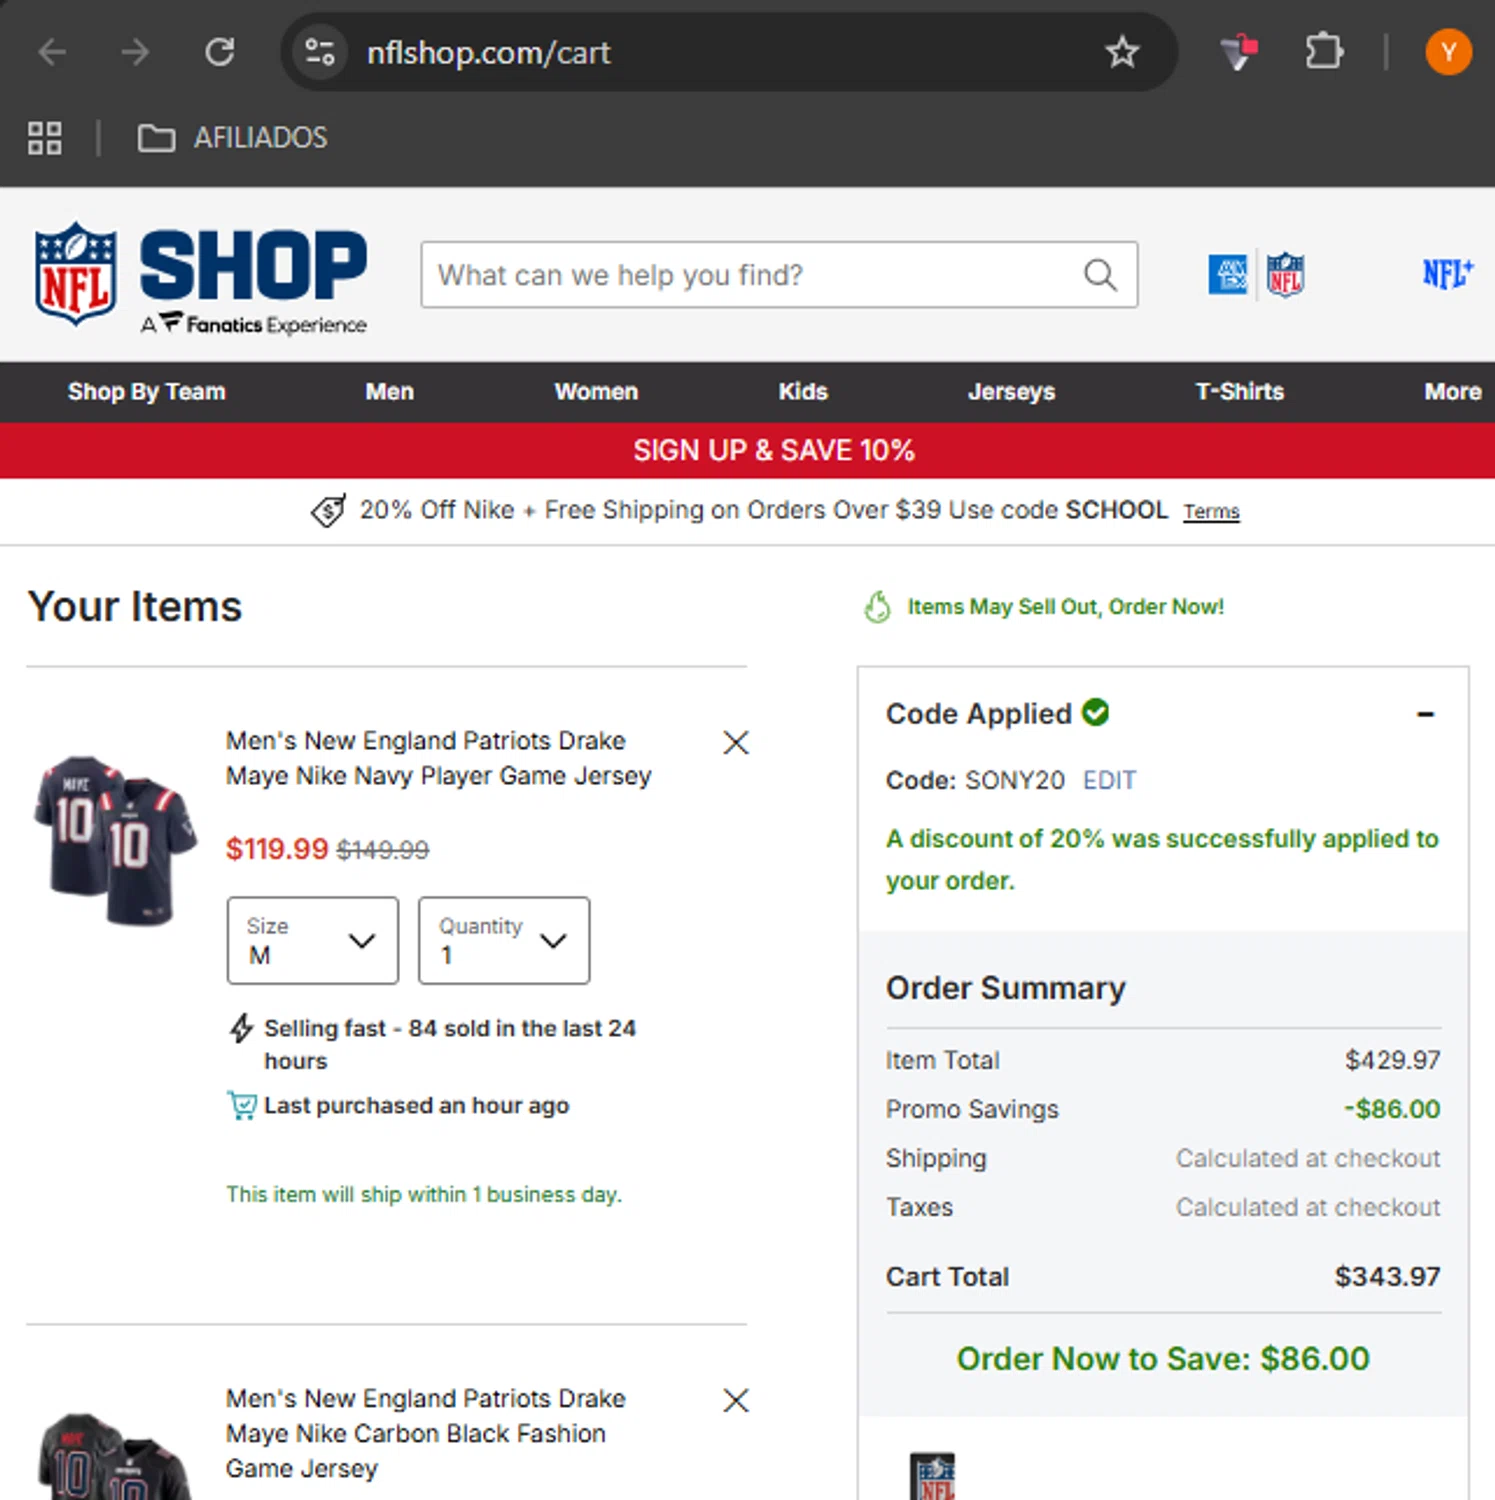Open the Size M dropdown

click(x=313, y=940)
